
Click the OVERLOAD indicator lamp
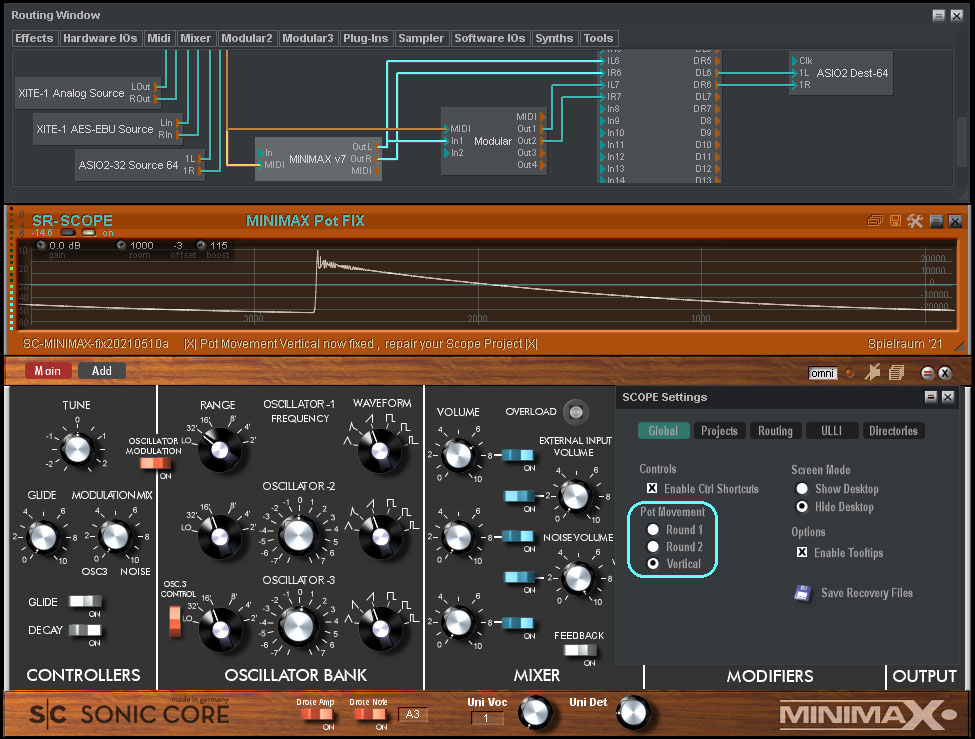[x=574, y=411]
